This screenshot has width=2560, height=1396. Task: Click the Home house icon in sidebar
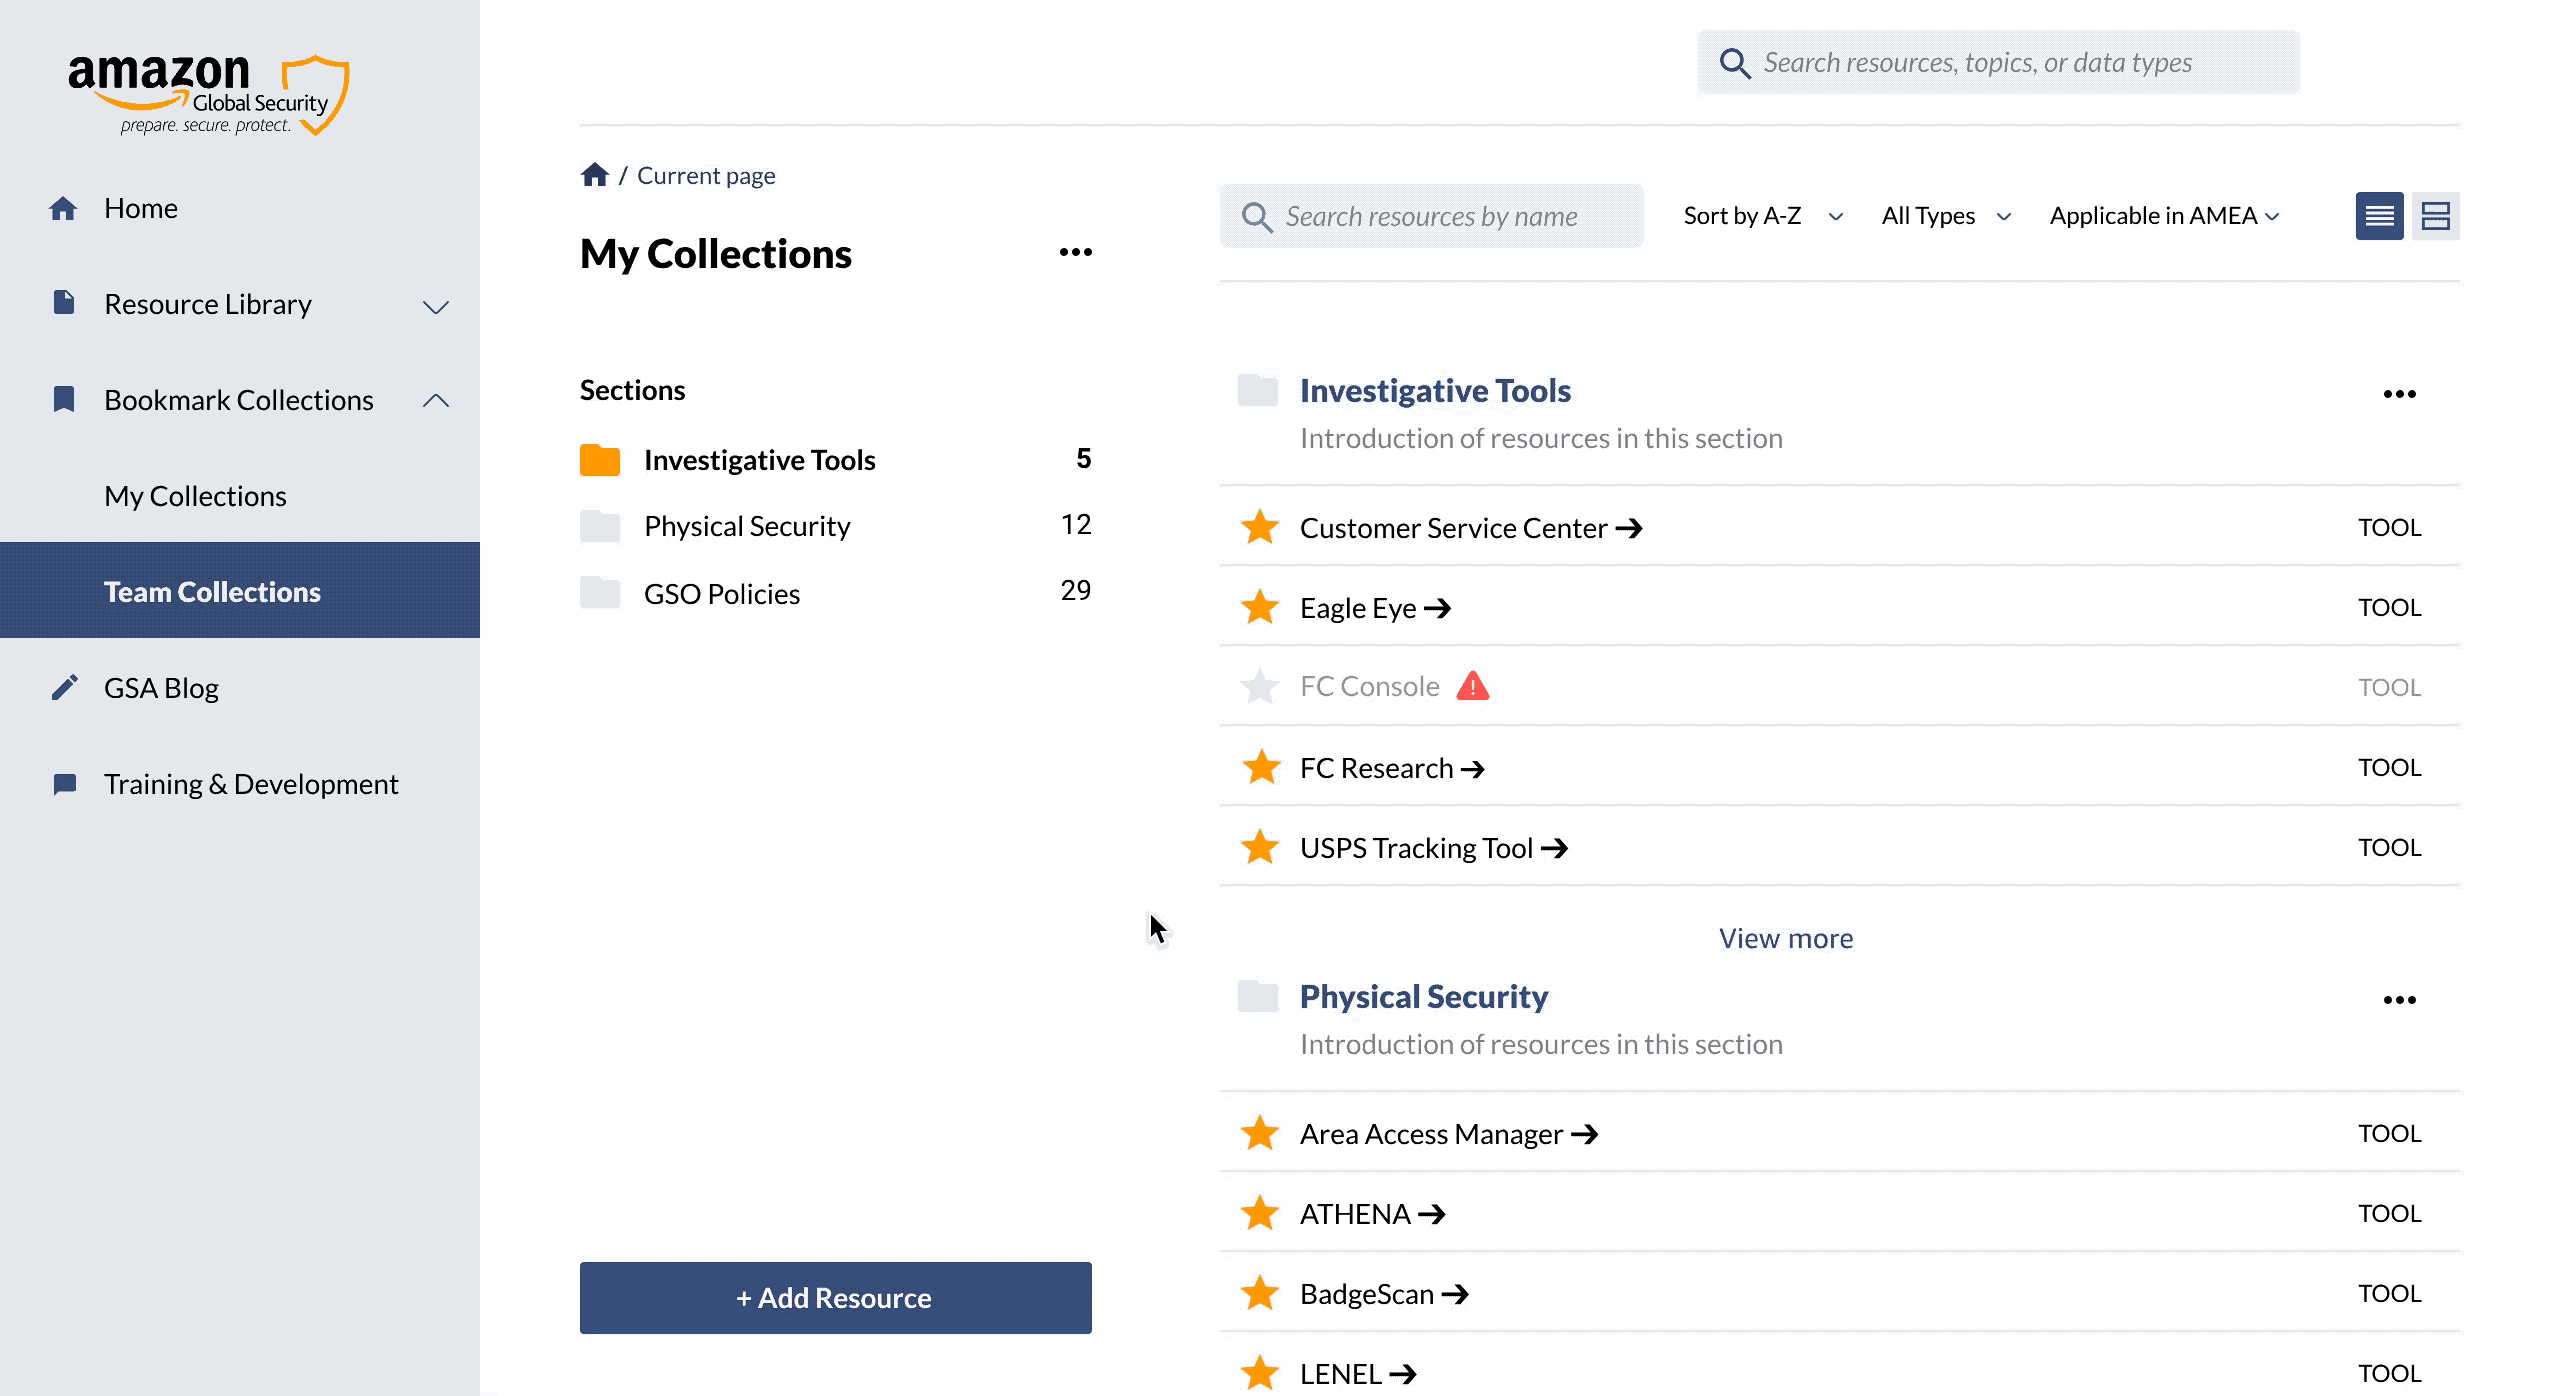click(x=63, y=208)
